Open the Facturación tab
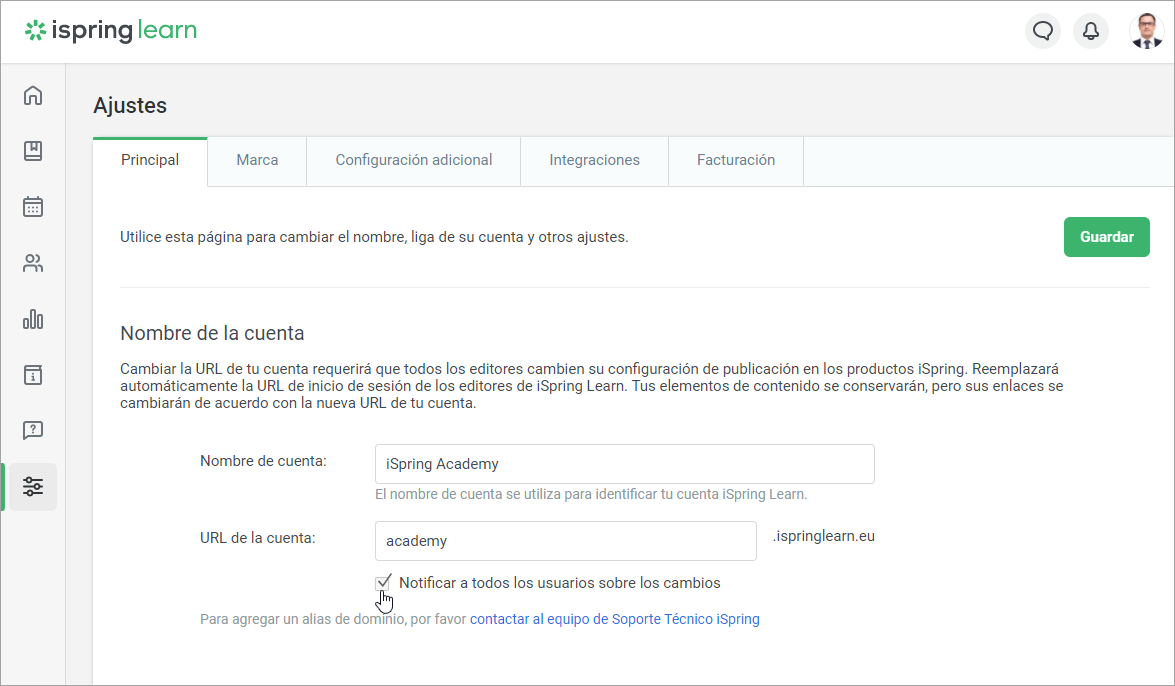 736,160
